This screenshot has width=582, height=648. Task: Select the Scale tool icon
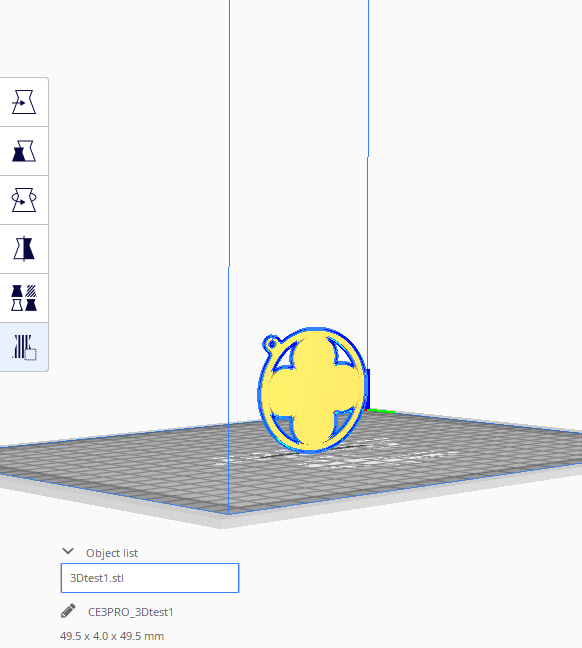(x=24, y=151)
